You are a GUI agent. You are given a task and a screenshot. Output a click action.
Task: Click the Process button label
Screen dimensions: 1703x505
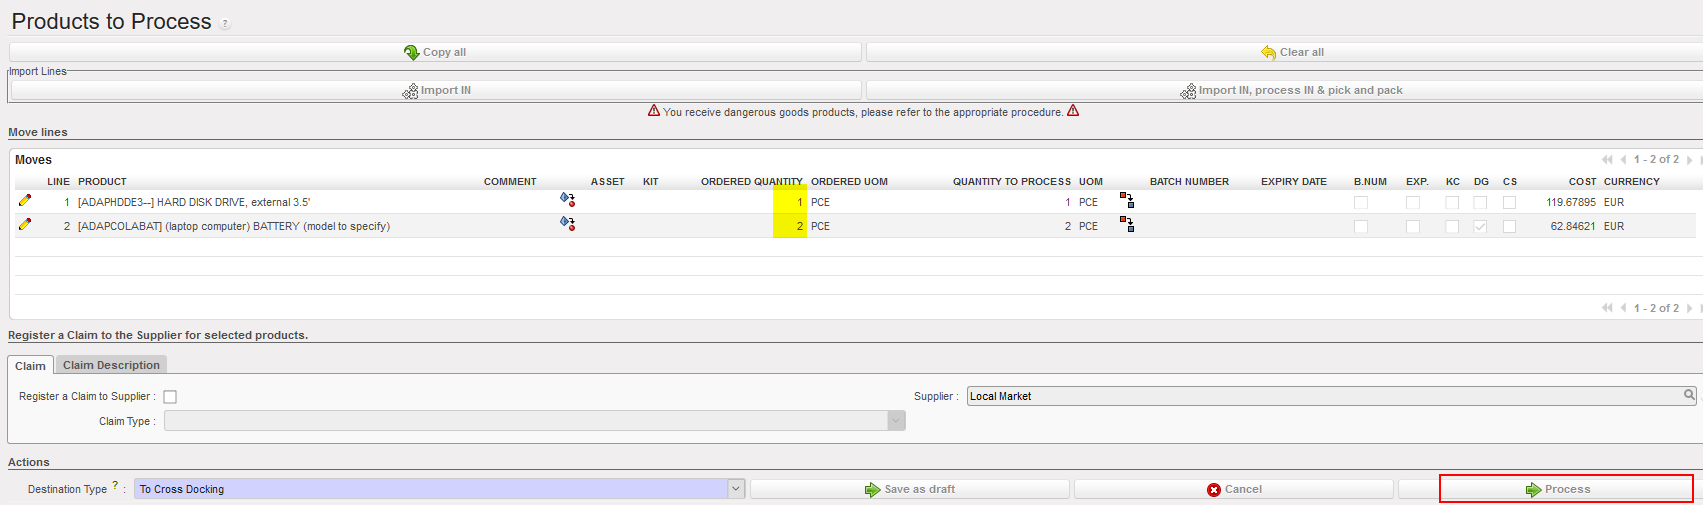coord(1567,489)
